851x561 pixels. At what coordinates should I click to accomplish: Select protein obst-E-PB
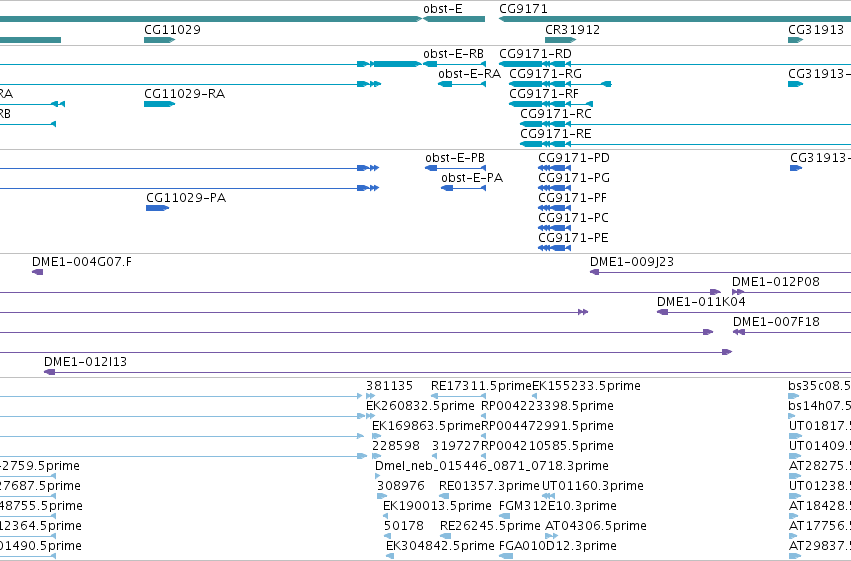455,158
